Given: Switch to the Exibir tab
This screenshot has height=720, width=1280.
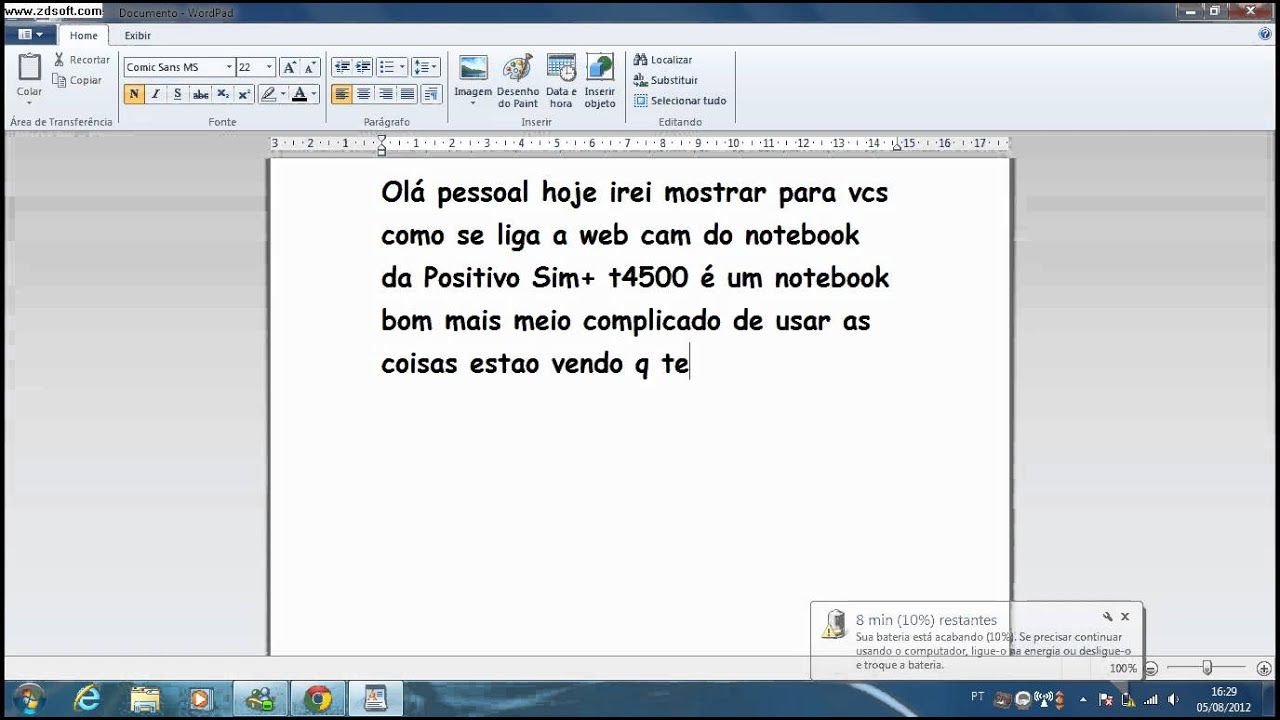Looking at the screenshot, I should tap(137, 35).
